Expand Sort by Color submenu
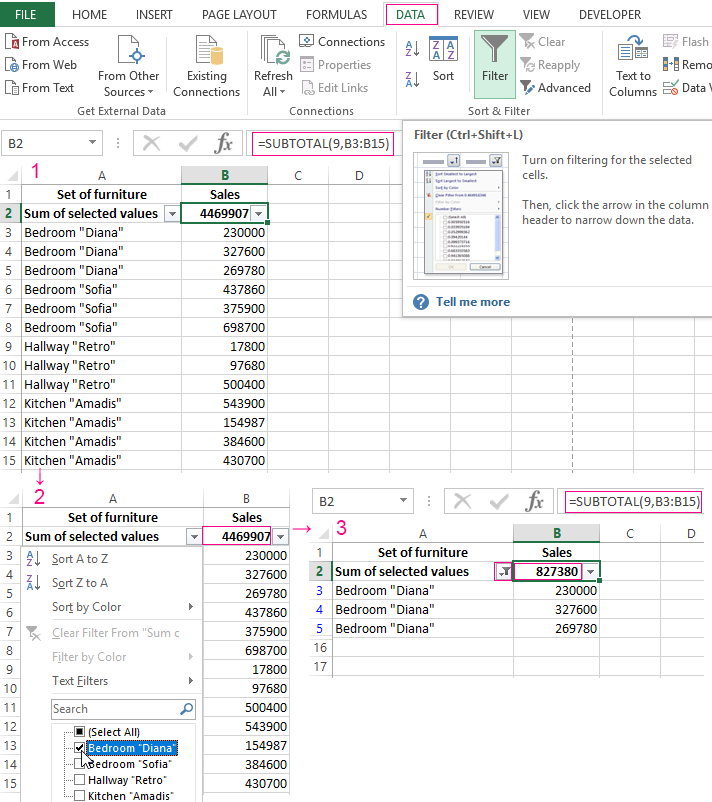The height and width of the screenshot is (802, 712). (x=110, y=607)
